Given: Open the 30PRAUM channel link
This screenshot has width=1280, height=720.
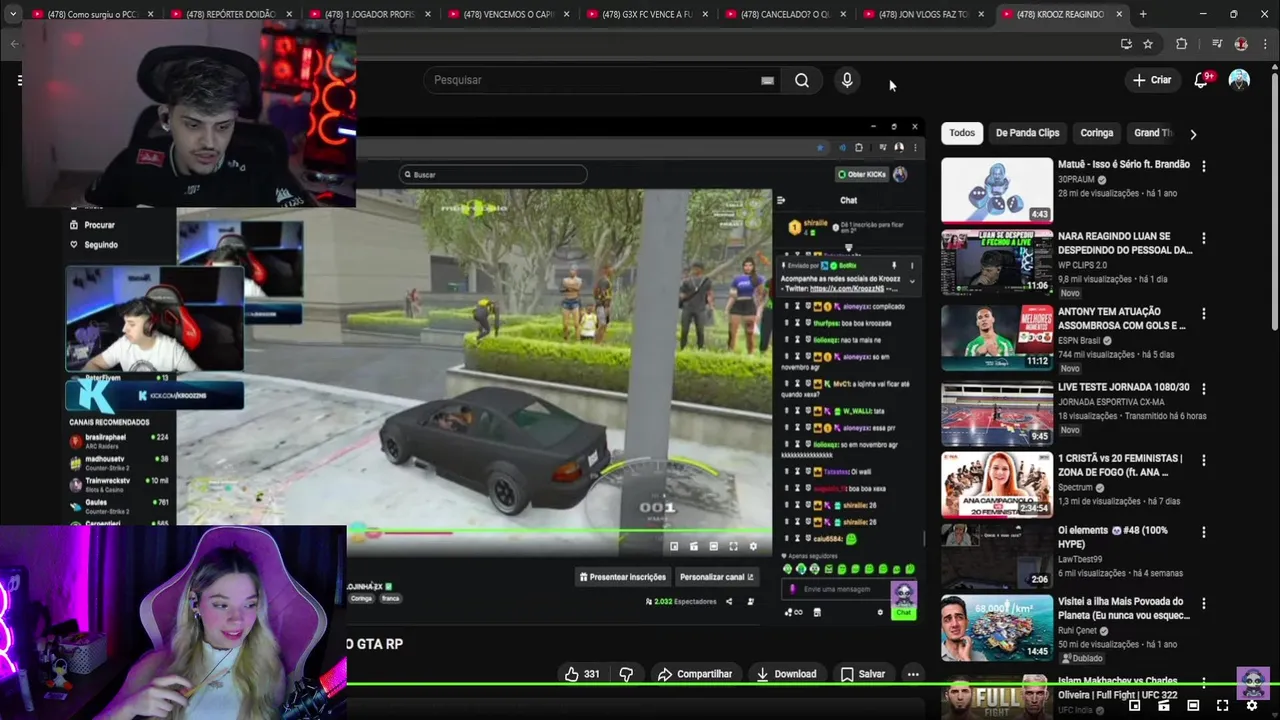Looking at the screenshot, I should coord(1077,180).
